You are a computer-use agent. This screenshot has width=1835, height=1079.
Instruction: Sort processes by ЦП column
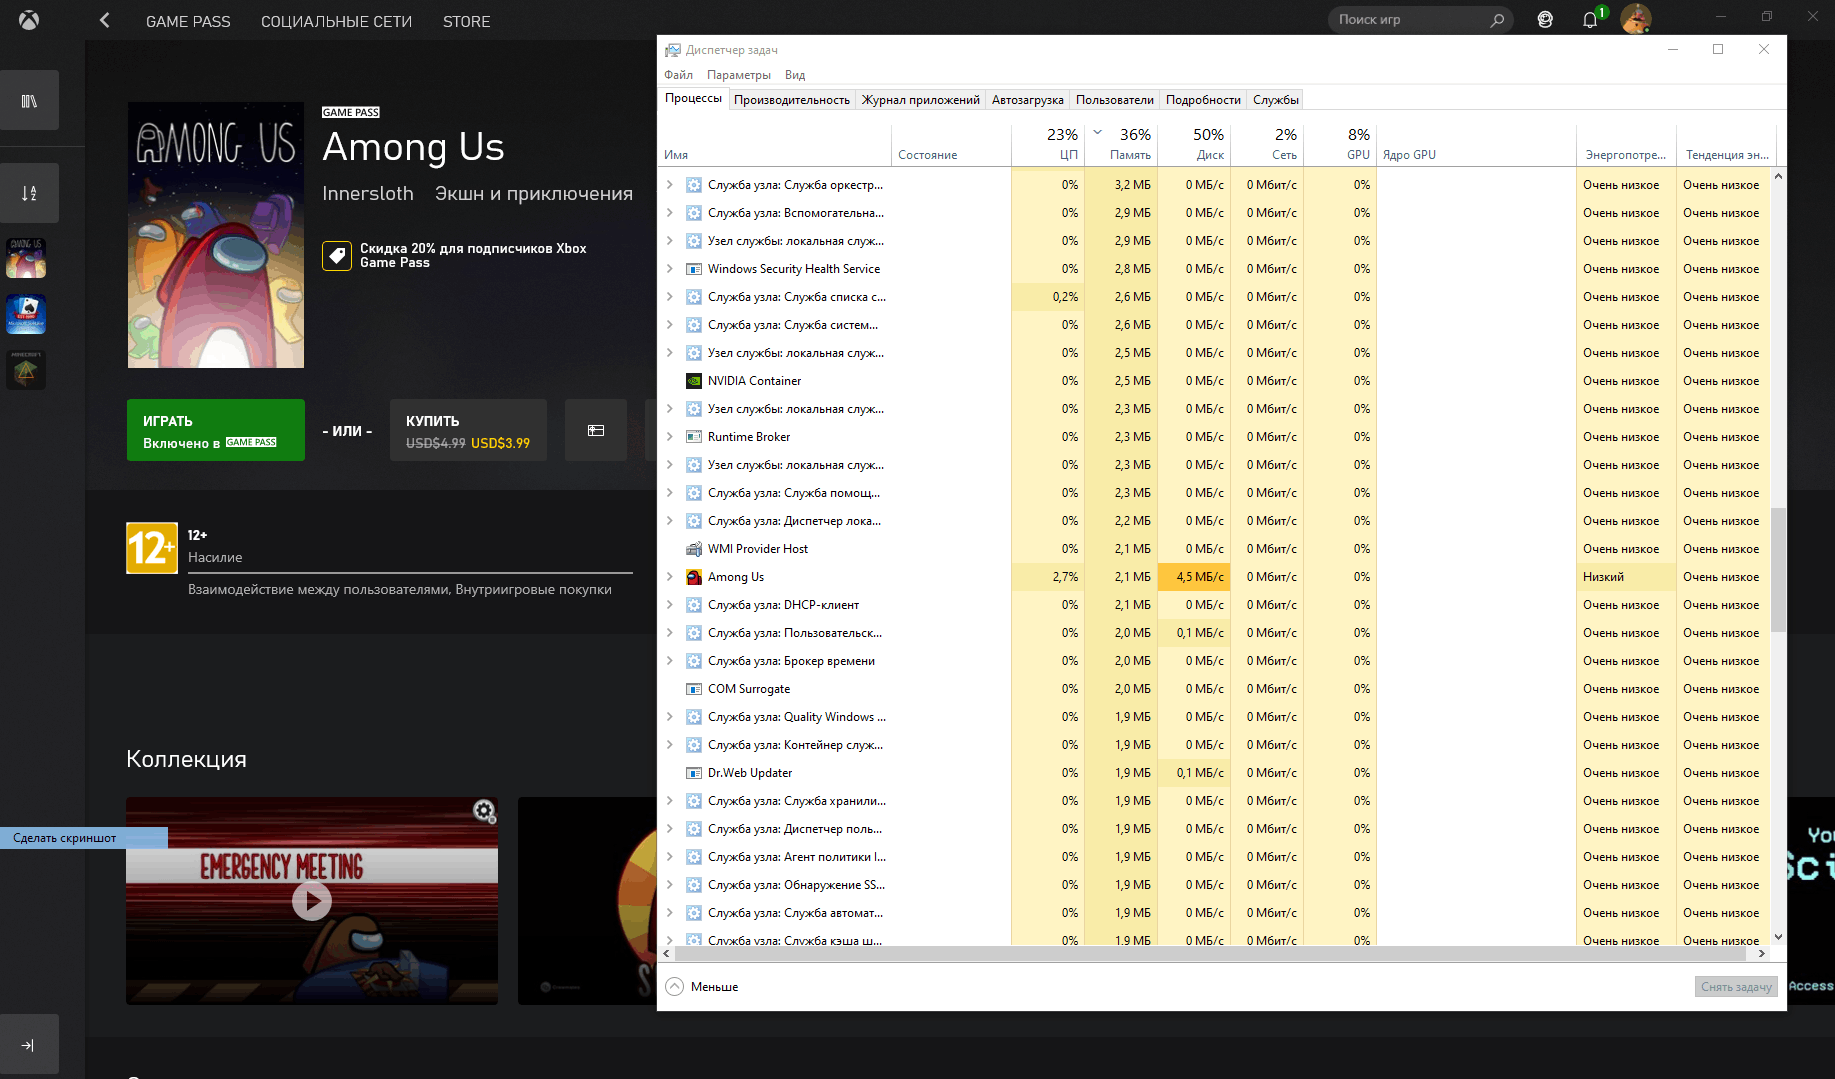point(1048,144)
